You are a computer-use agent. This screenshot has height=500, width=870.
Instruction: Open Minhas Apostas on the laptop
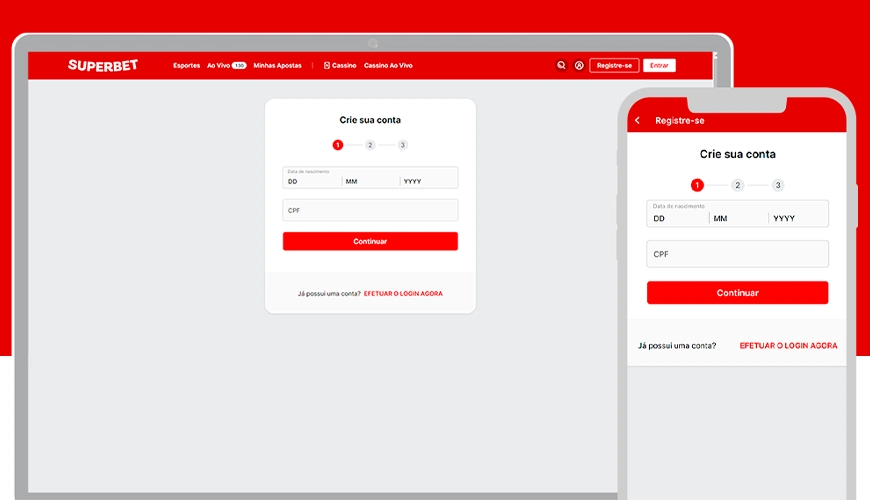point(277,65)
